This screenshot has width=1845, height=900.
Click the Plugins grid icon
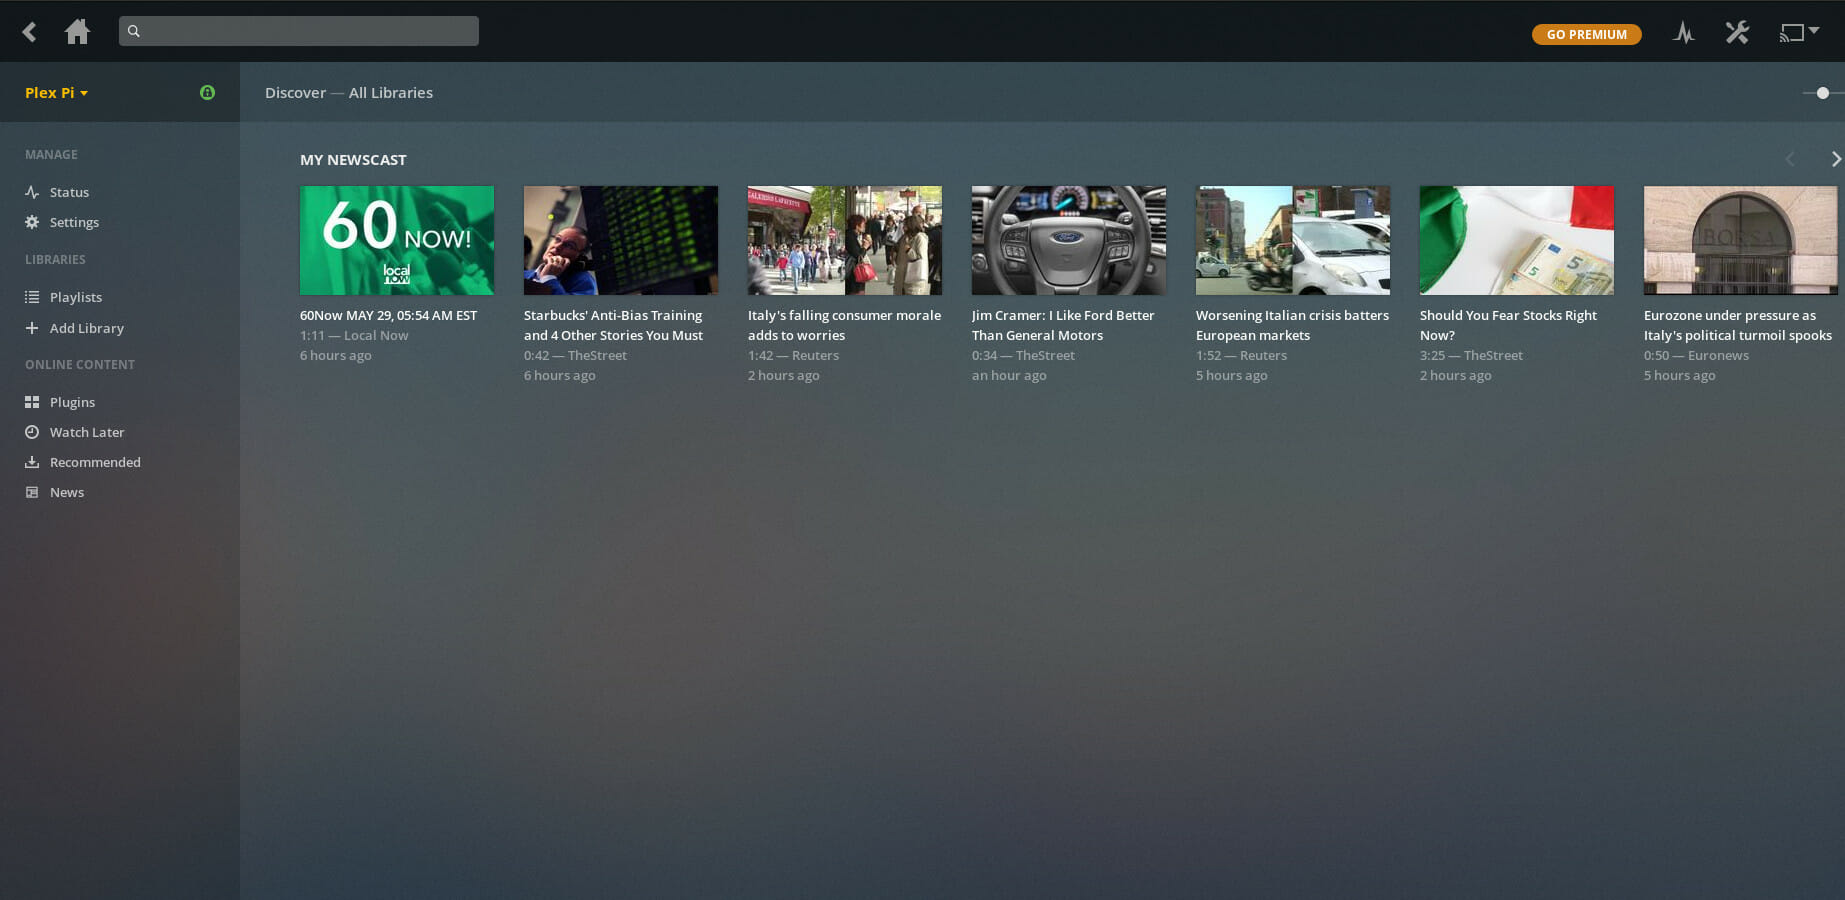(x=32, y=402)
